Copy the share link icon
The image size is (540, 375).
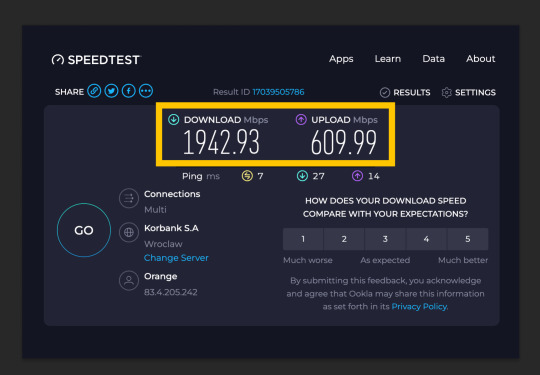pos(94,91)
